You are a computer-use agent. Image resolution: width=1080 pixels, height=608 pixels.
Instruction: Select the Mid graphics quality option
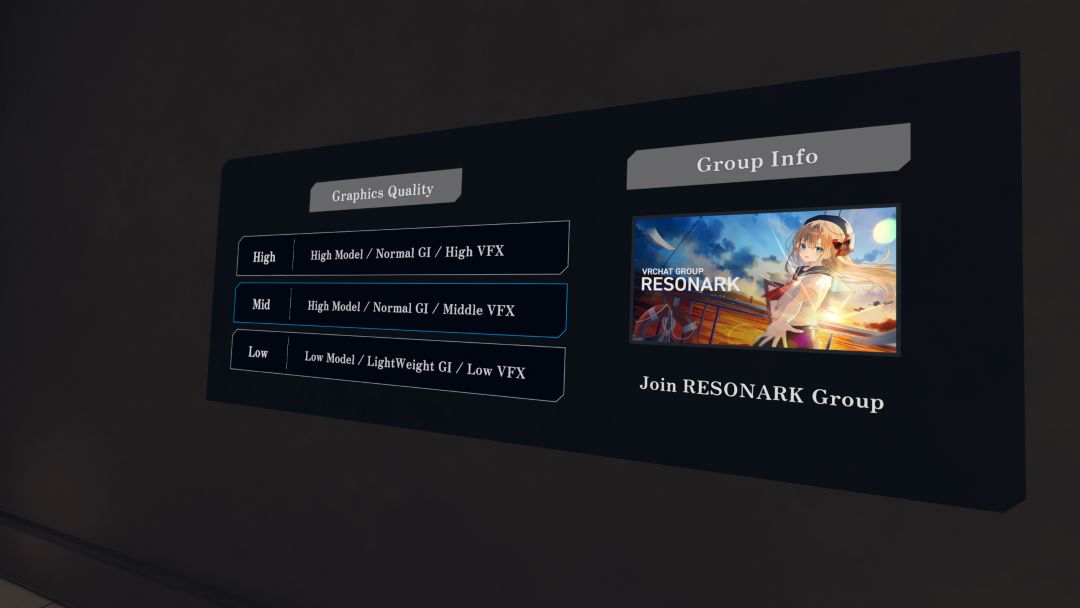click(x=400, y=308)
